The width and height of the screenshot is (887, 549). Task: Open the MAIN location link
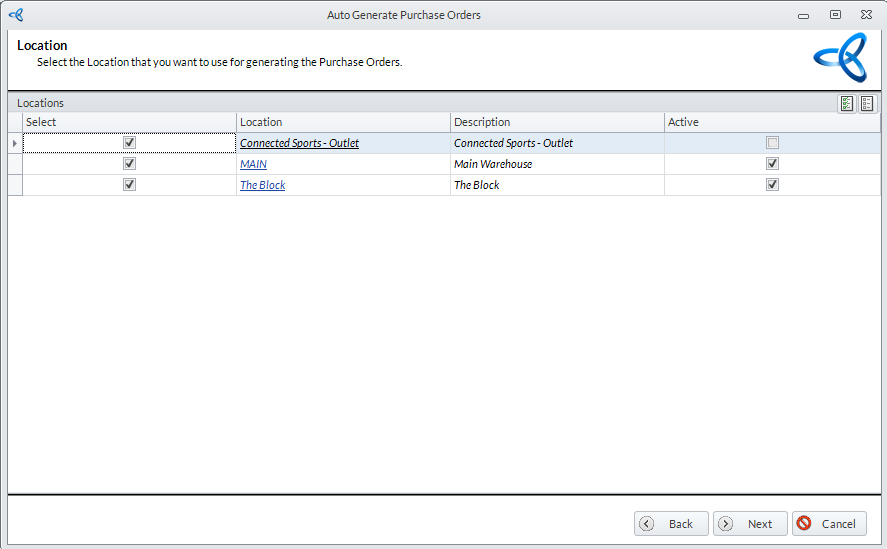click(253, 164)
